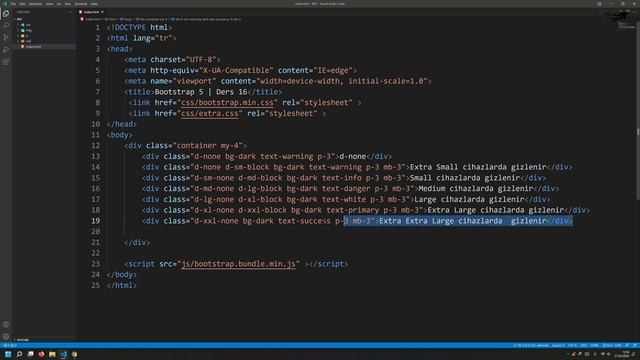Click the 'UTF-8' charset value on line 4
Image resolution: width=640 pixels, height=360 pixels.
click(200, 60)
